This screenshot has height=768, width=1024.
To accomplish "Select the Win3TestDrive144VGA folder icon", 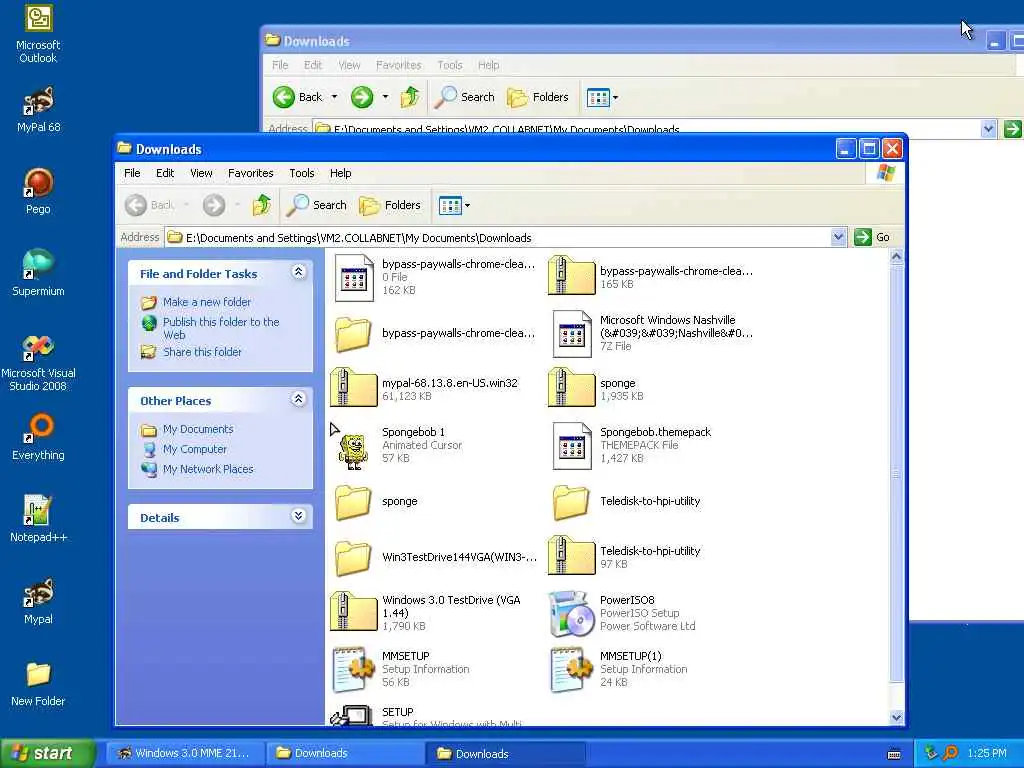I will pos(353,558).
